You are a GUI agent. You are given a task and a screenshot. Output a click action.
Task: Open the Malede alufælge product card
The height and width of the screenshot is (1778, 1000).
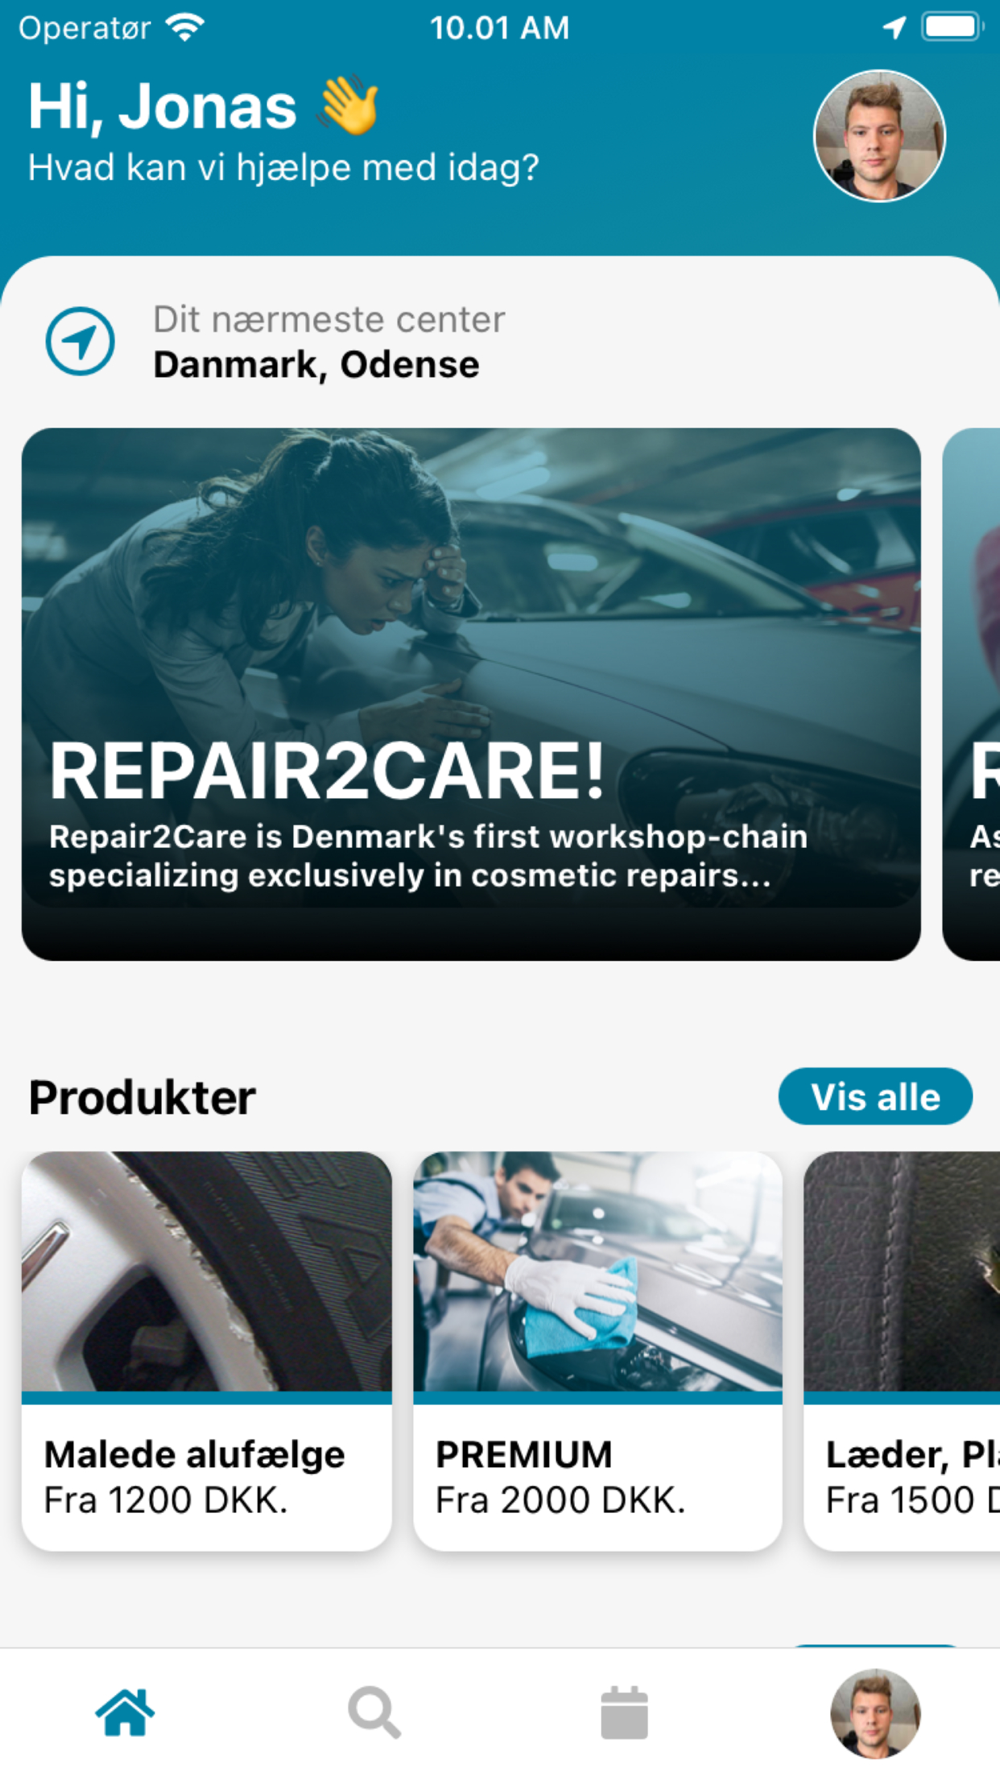tap(207, 1351)
